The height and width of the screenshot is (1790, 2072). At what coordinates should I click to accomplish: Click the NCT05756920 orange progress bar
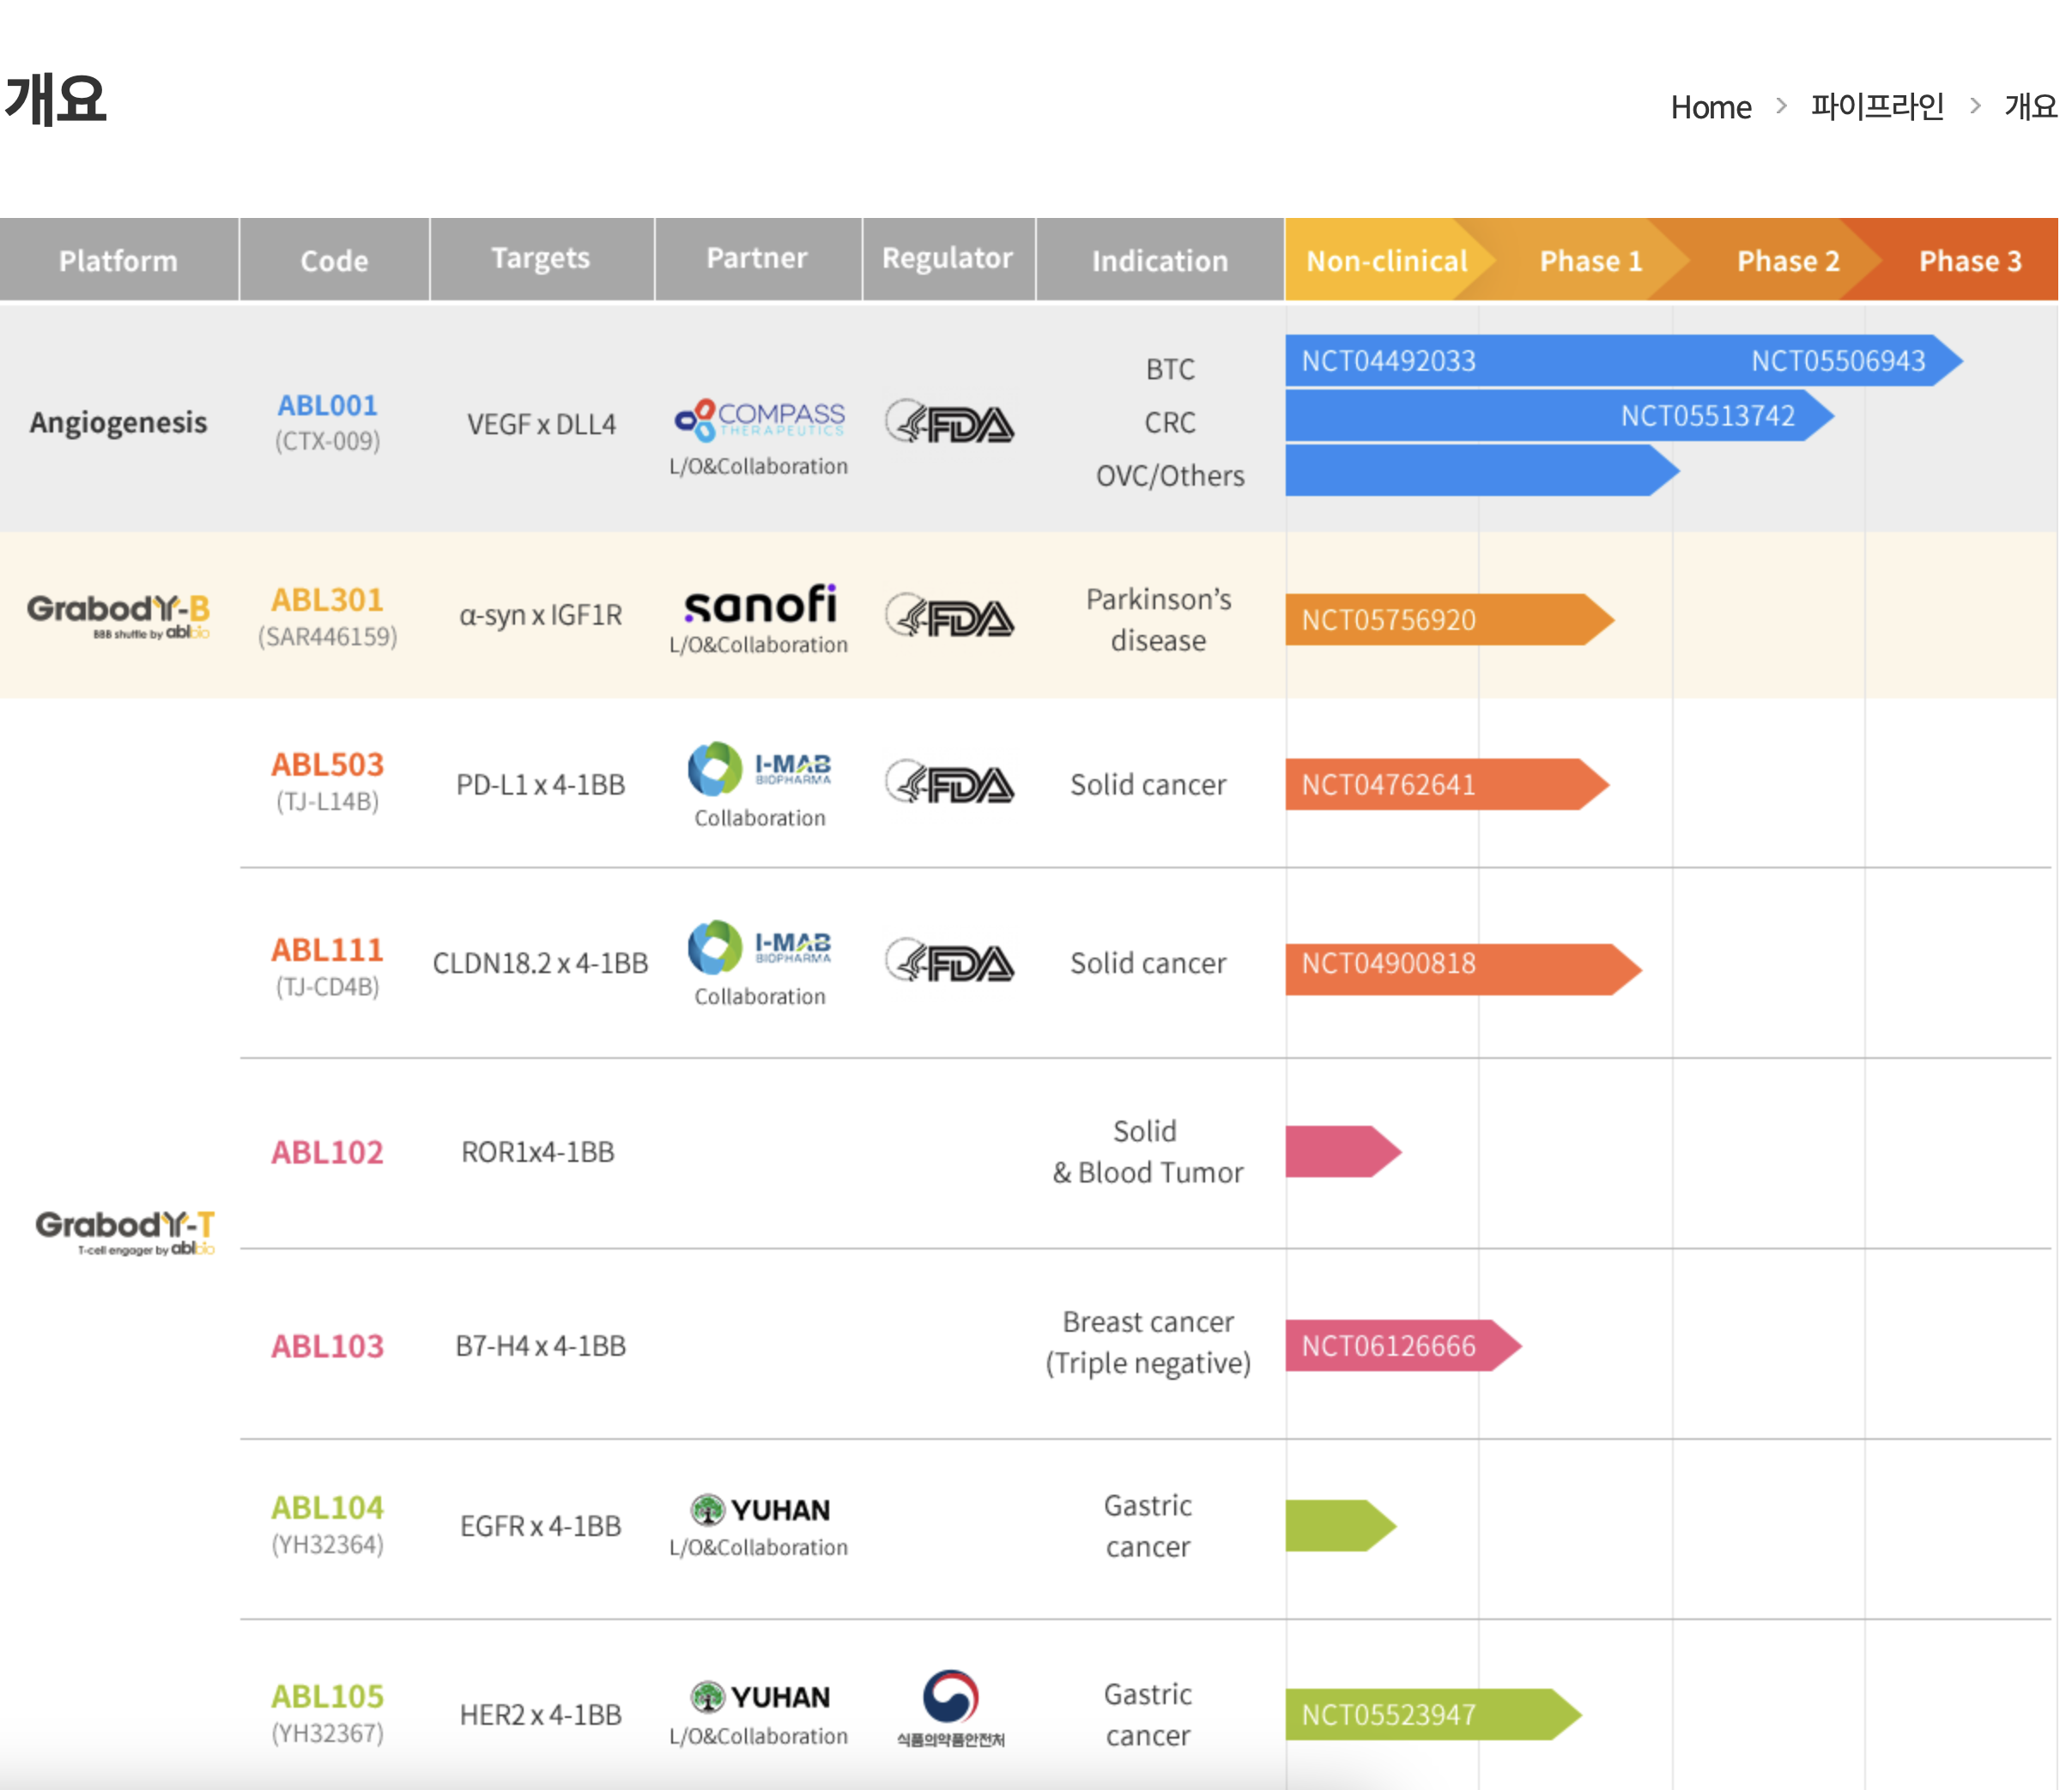coord(1449,620)
